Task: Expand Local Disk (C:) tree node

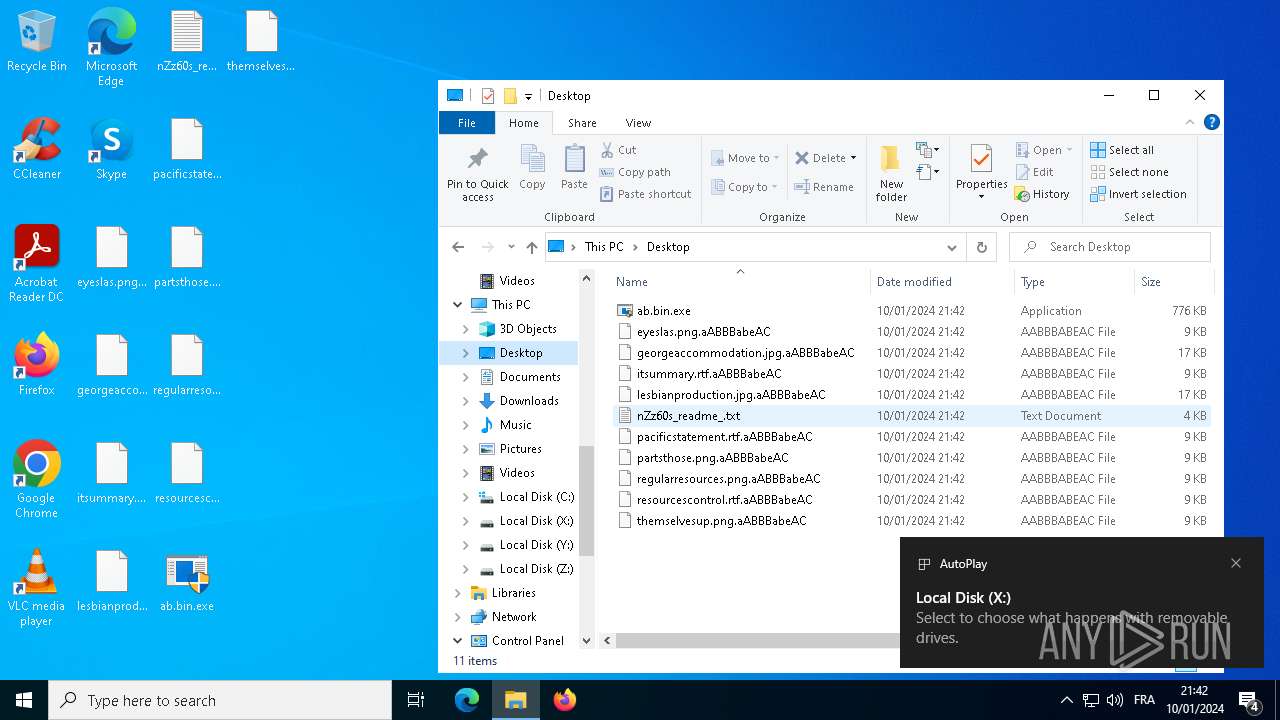Action: (466, 497)
